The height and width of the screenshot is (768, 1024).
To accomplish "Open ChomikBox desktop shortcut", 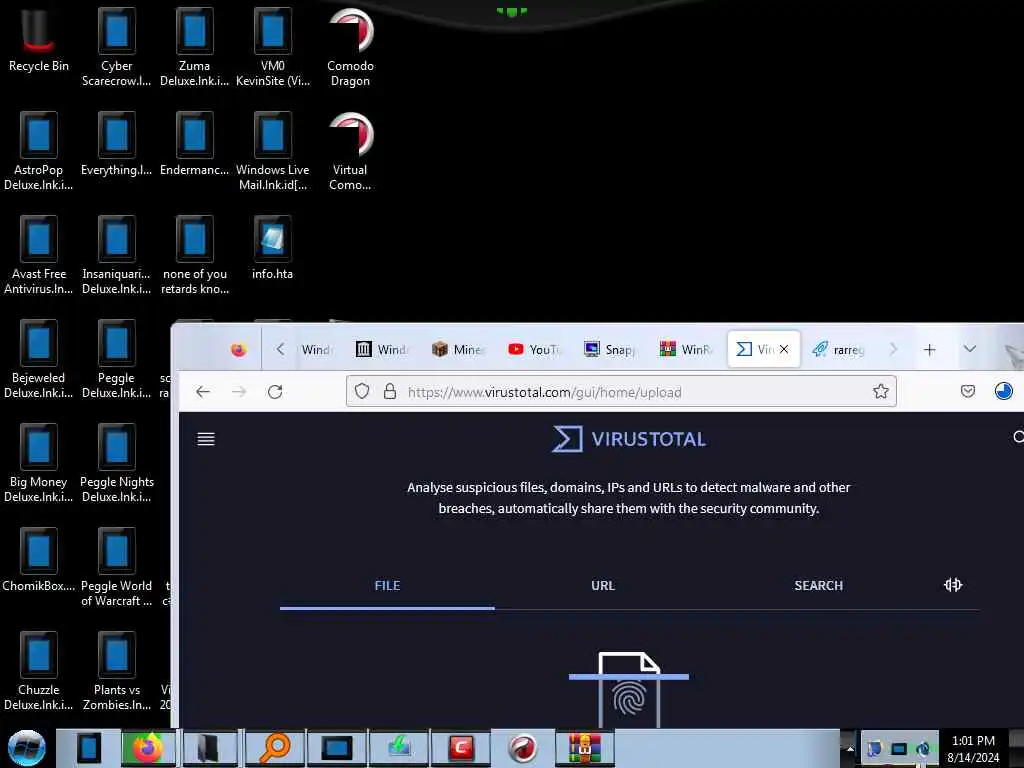I will pos(38,559).
